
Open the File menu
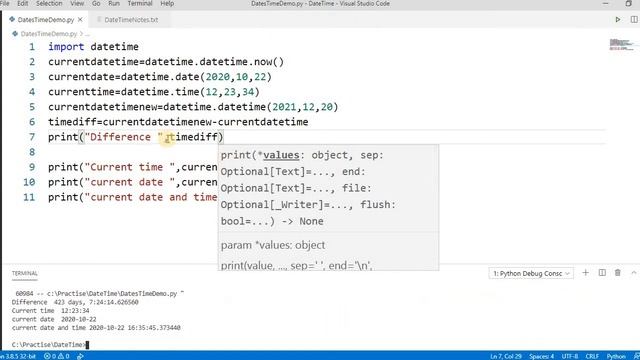click(5, 4)
